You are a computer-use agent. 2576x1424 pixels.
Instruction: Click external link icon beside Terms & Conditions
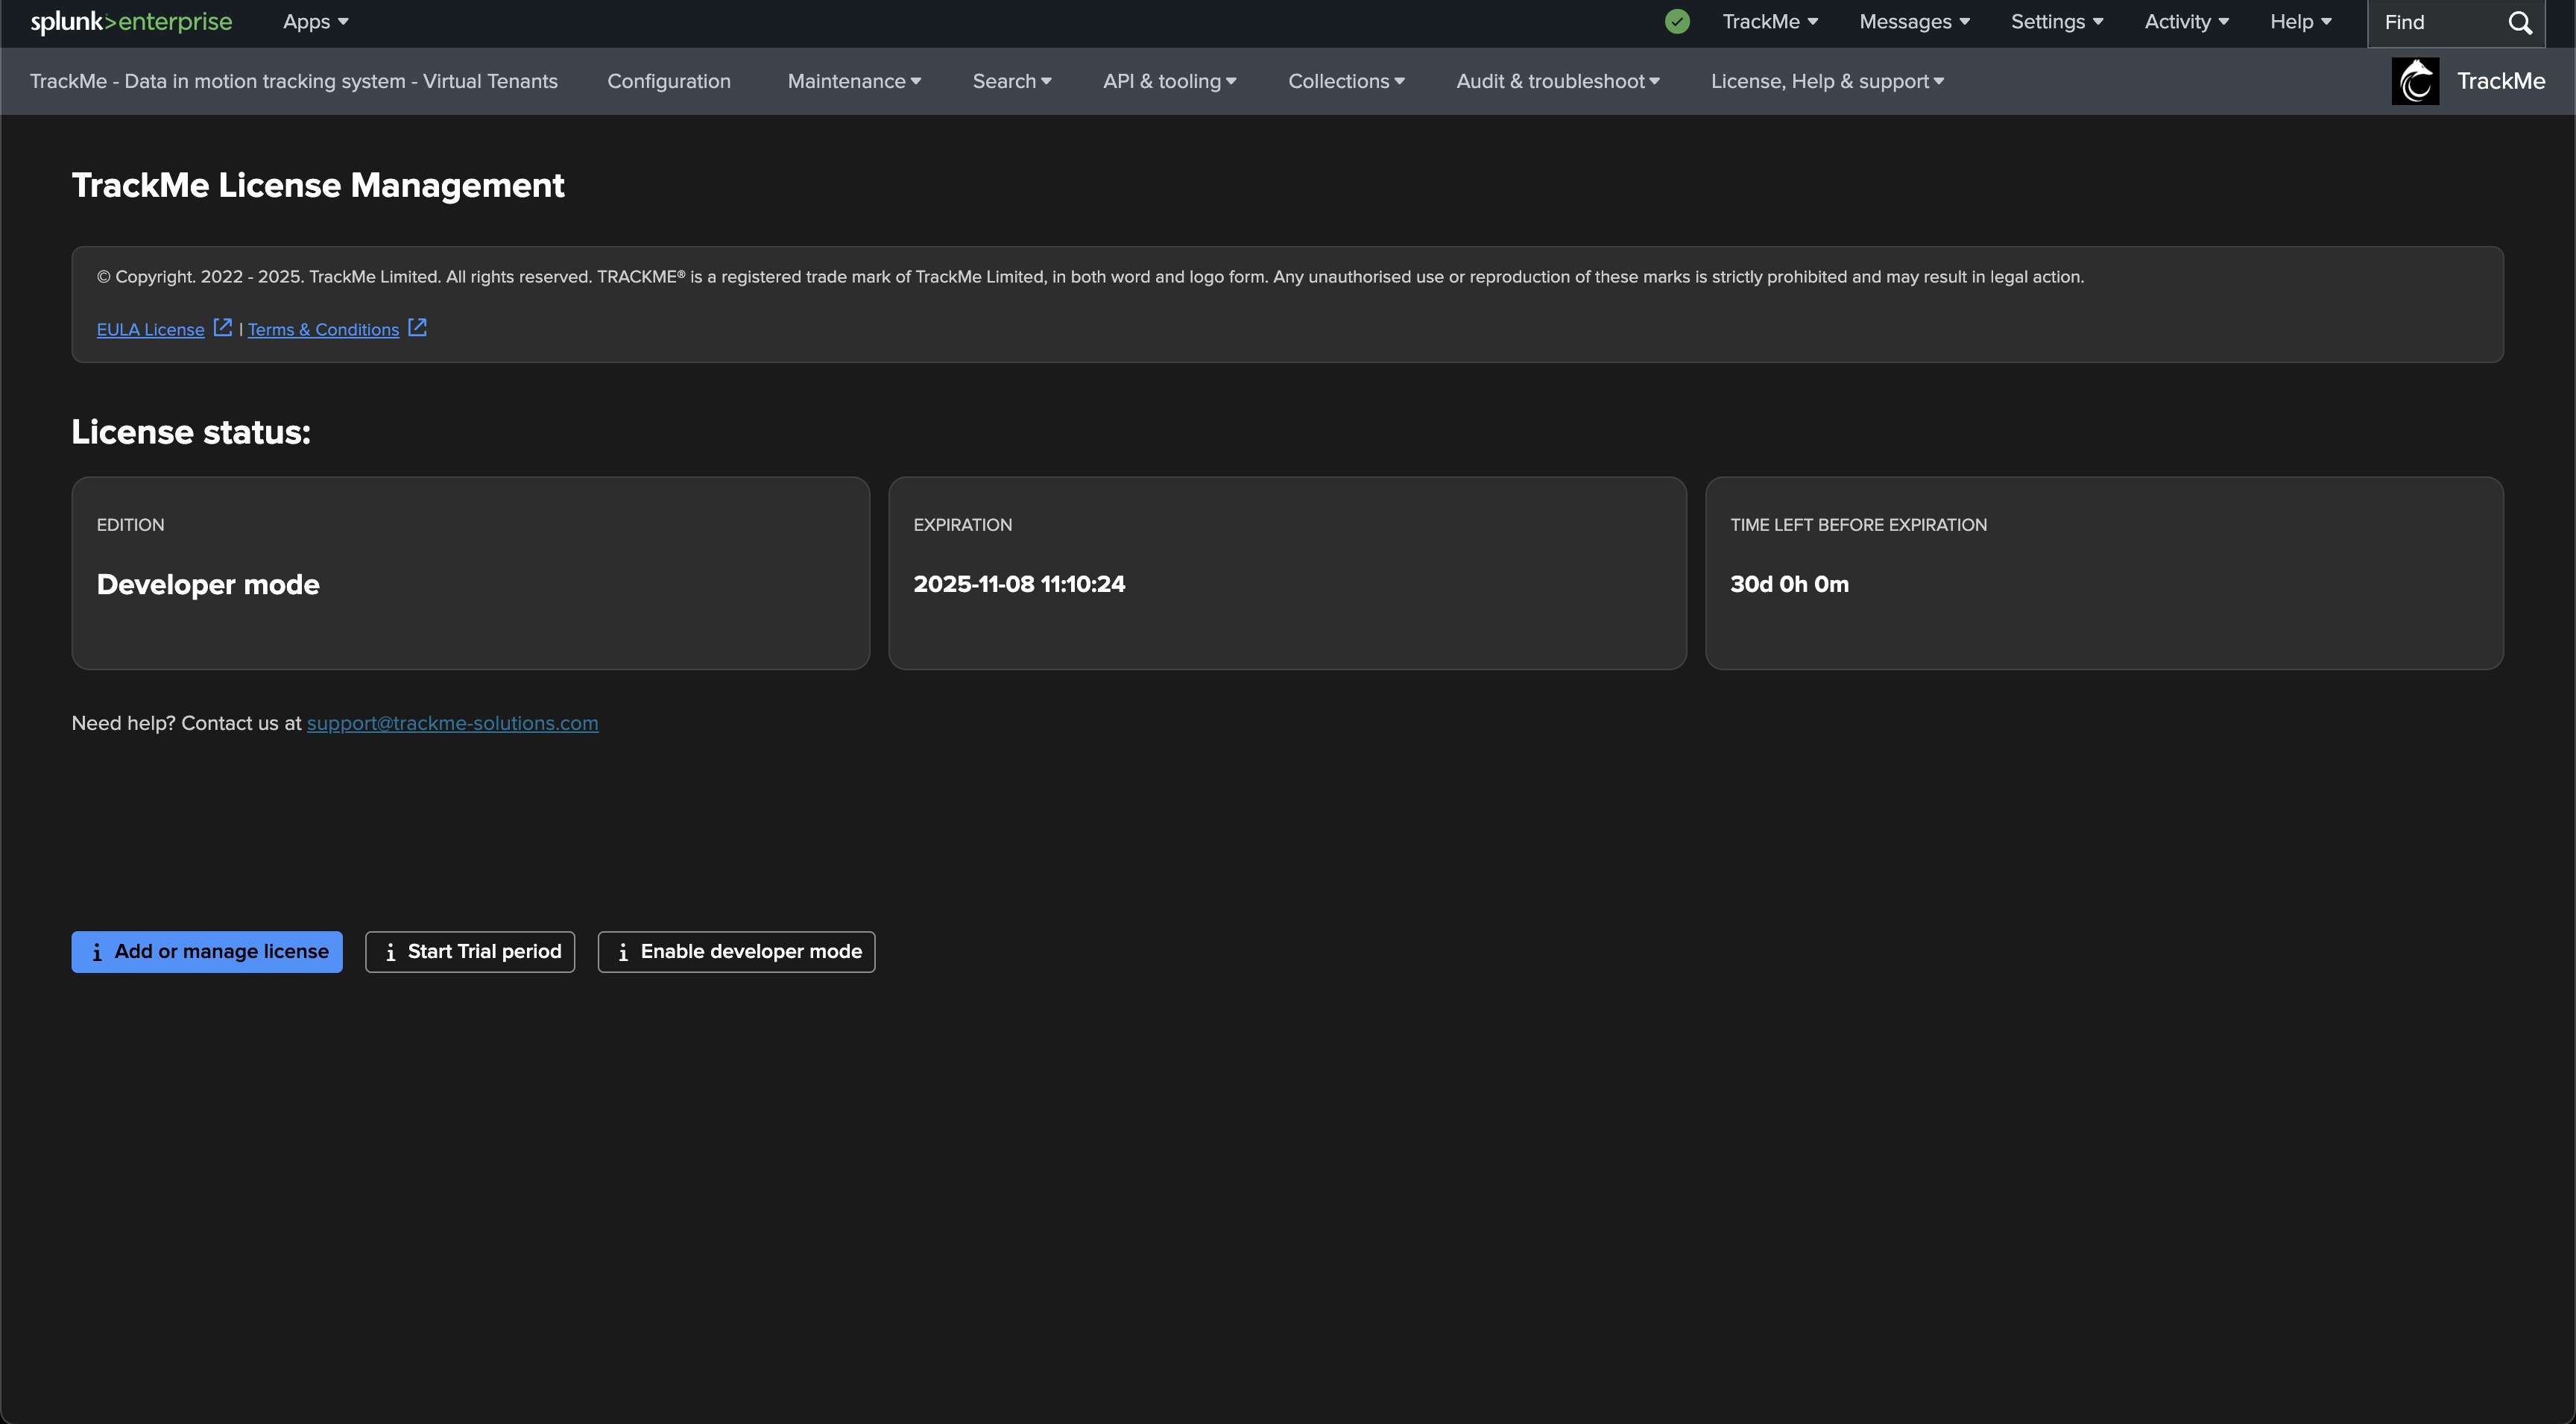[x=418, y=328]
